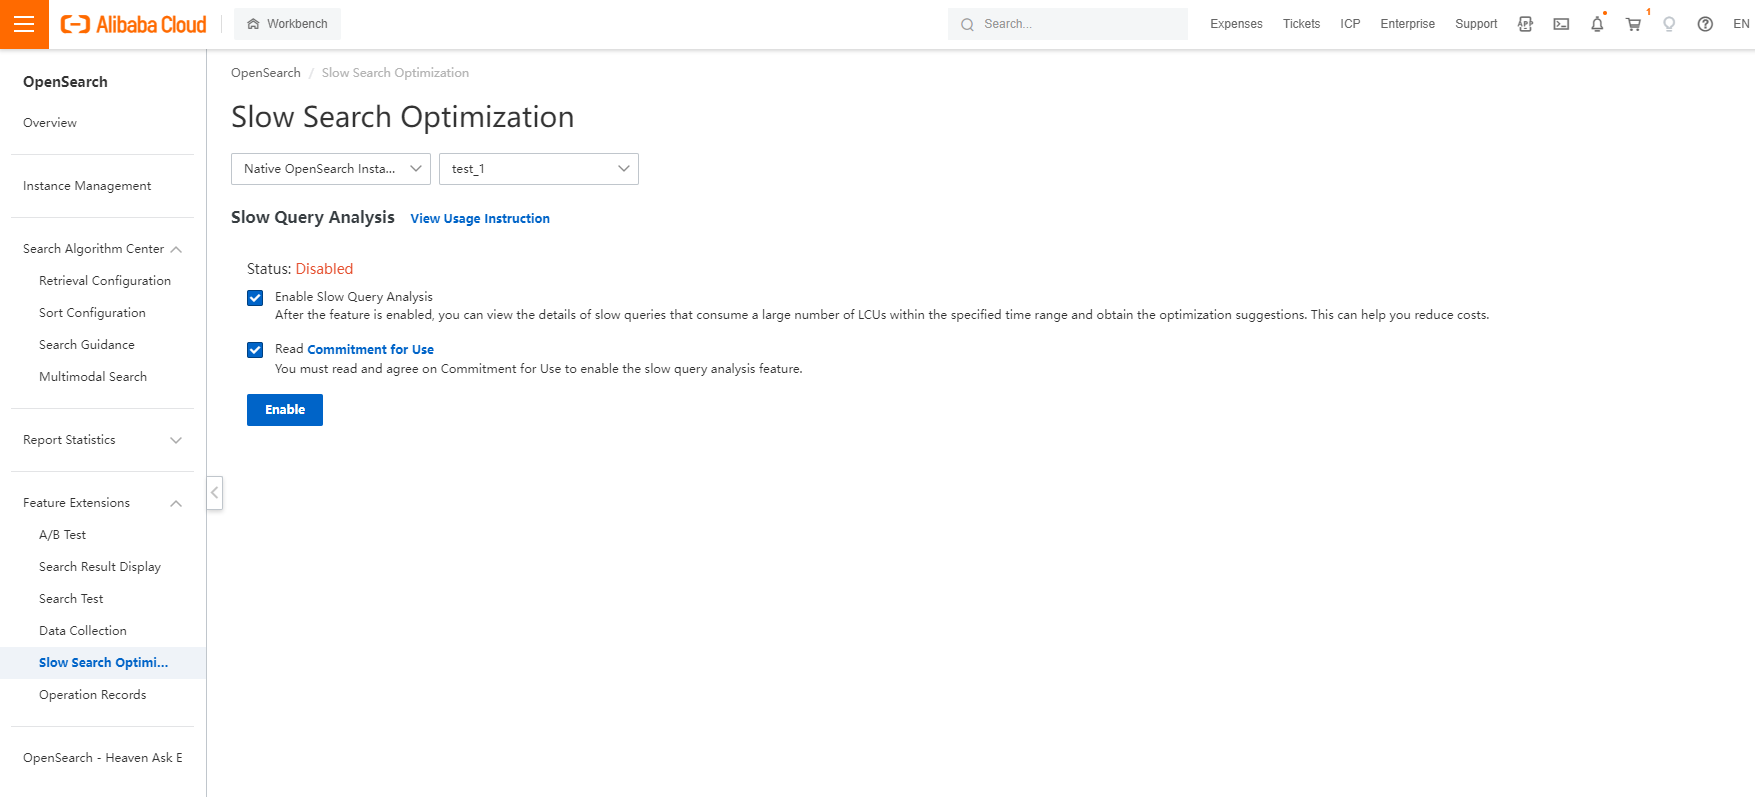This screenshot has height=797, width=1755.
Task: Open View Usage Instruction link
Action: (x=480, y=218)
